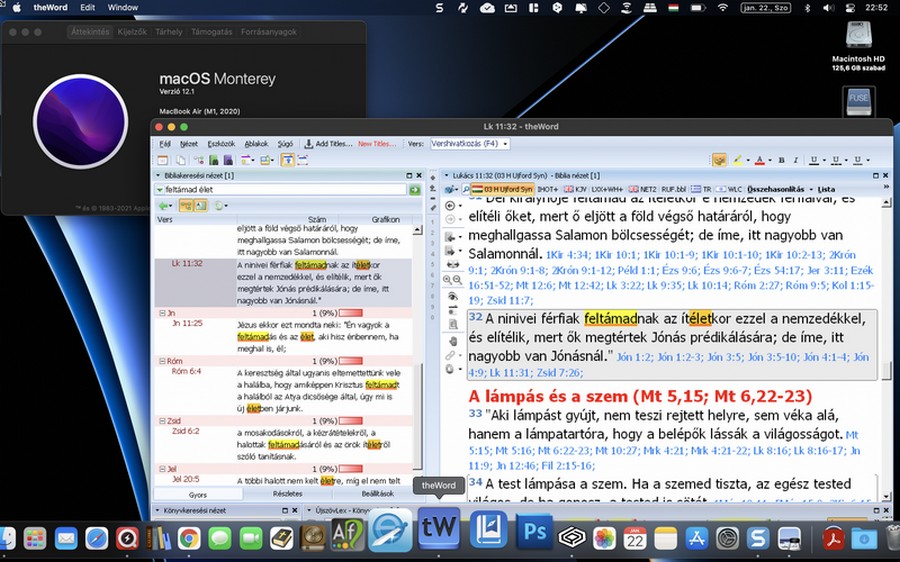Select the Jn 11:25 search result

pos(187,323)
